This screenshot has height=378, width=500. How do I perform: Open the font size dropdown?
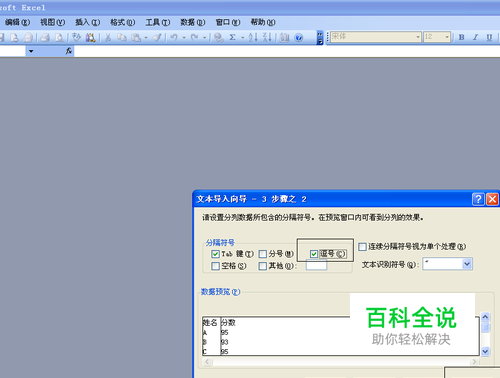click(x=447, y=37)
